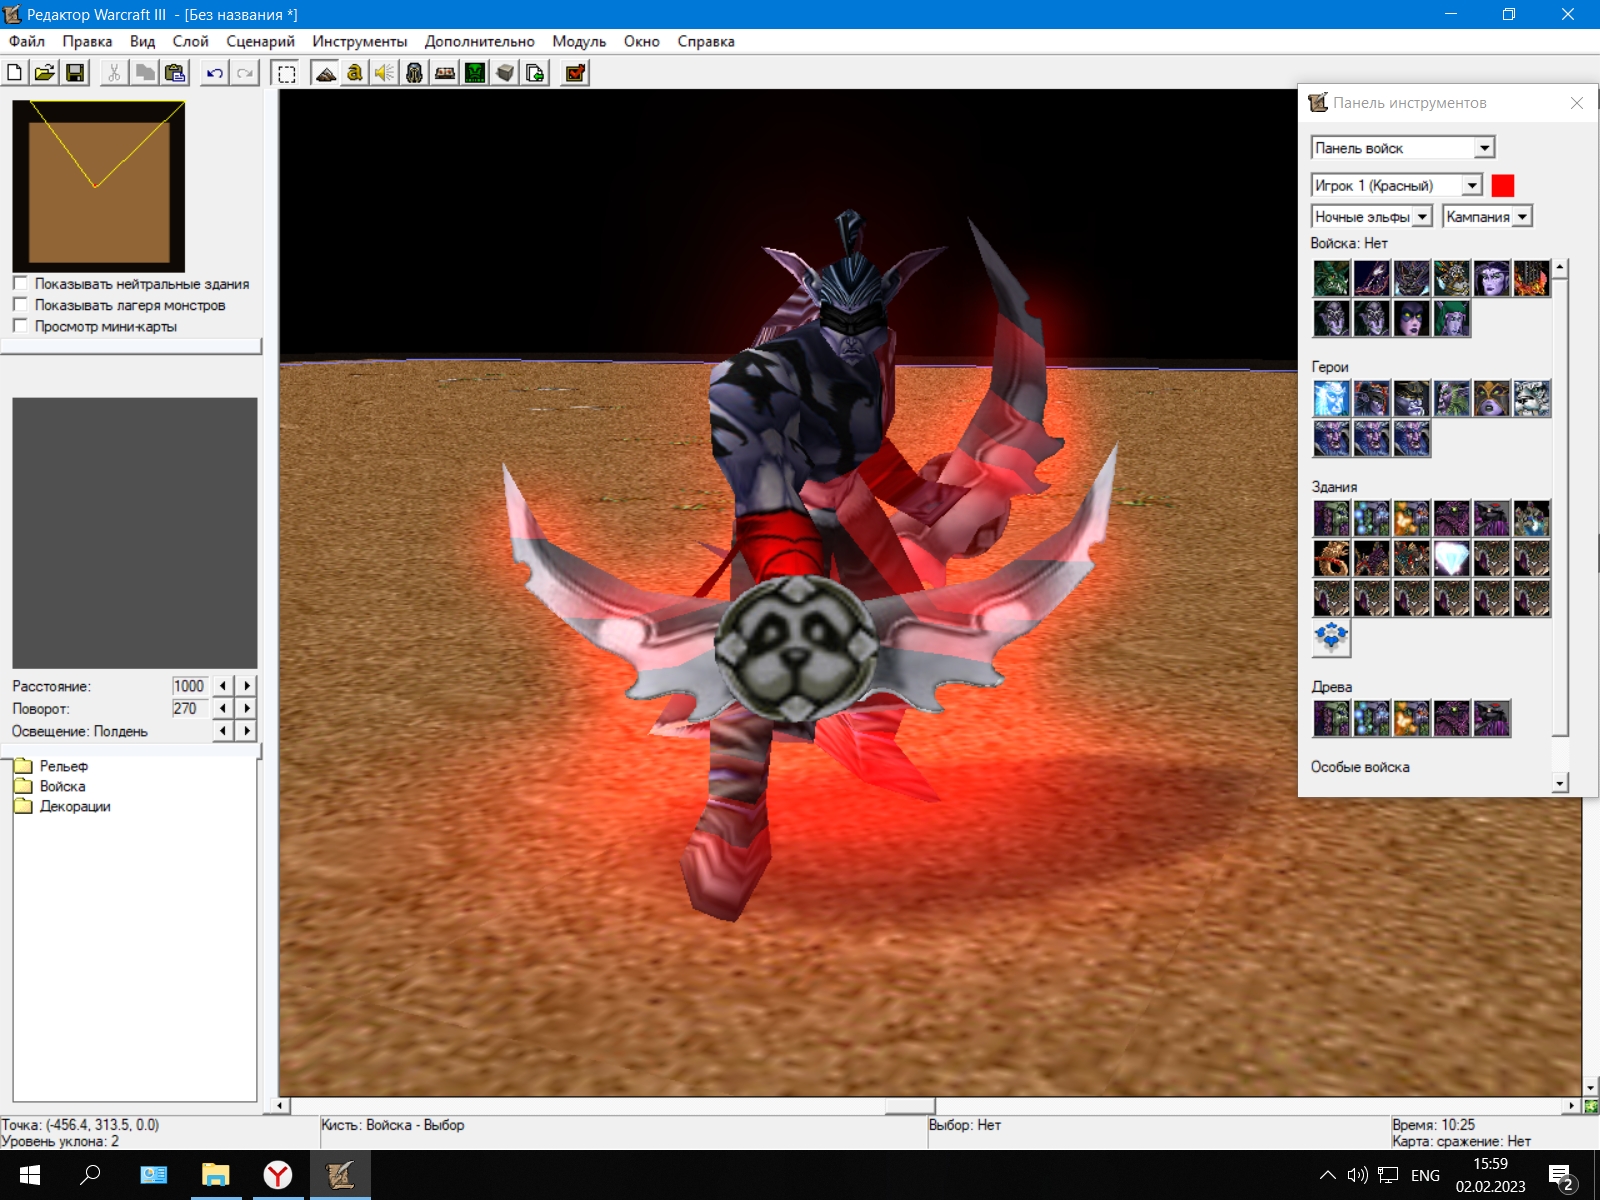Viewport: 1600px width, 1200px height.
Task: Open the Object Editor helmet icon
Action: coord(415,73)
